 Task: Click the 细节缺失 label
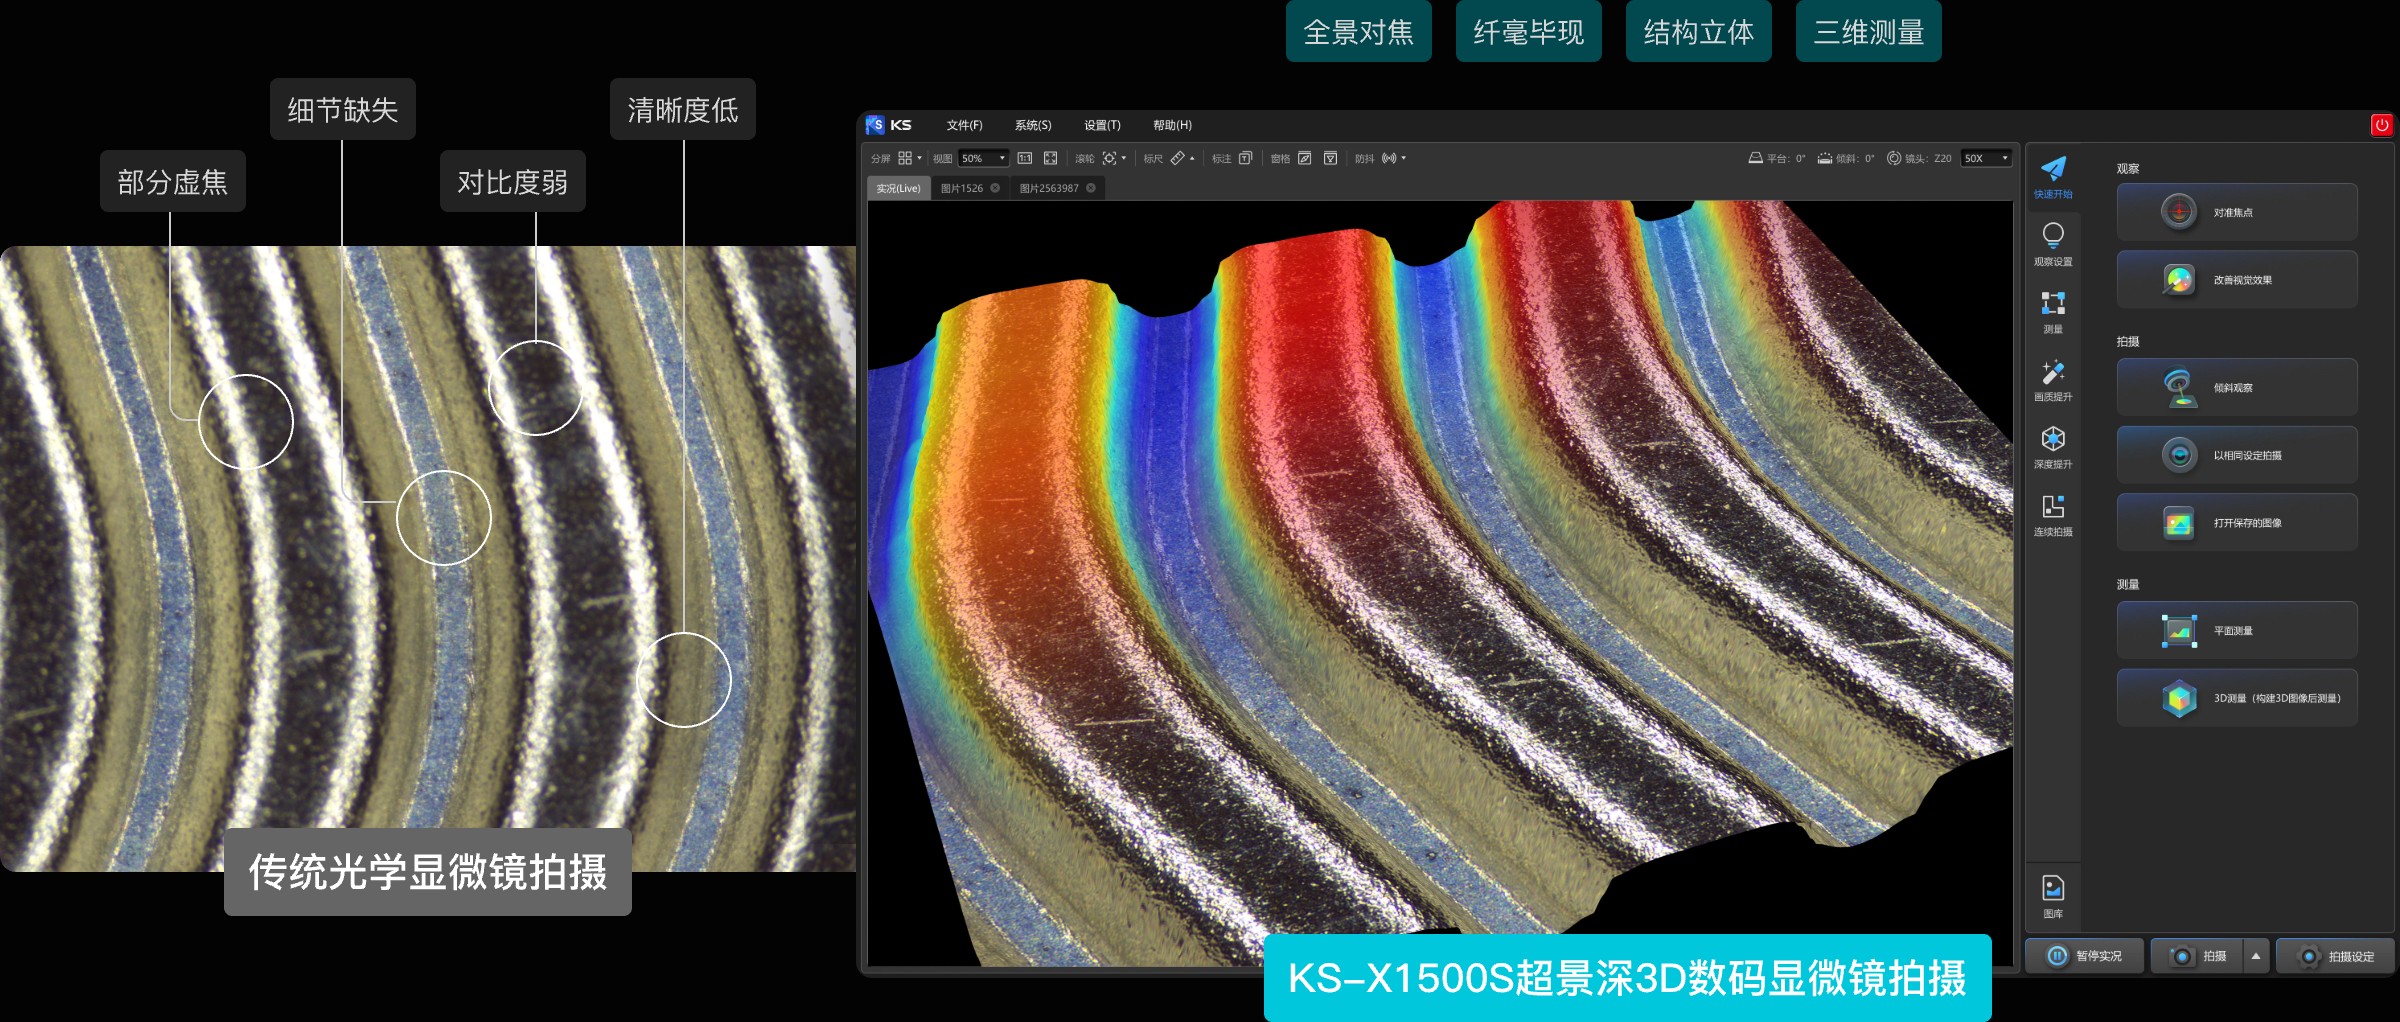(x=342, y=109)
